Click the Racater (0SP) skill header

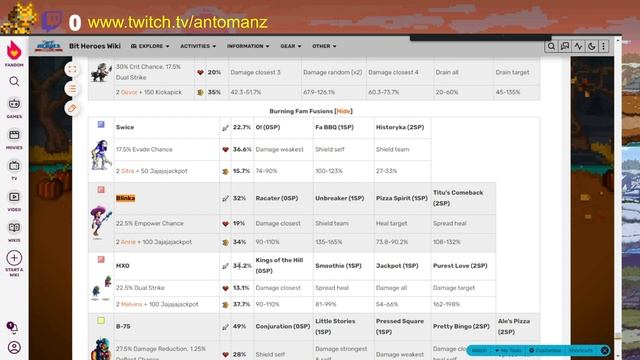click(x=283, y=198)
